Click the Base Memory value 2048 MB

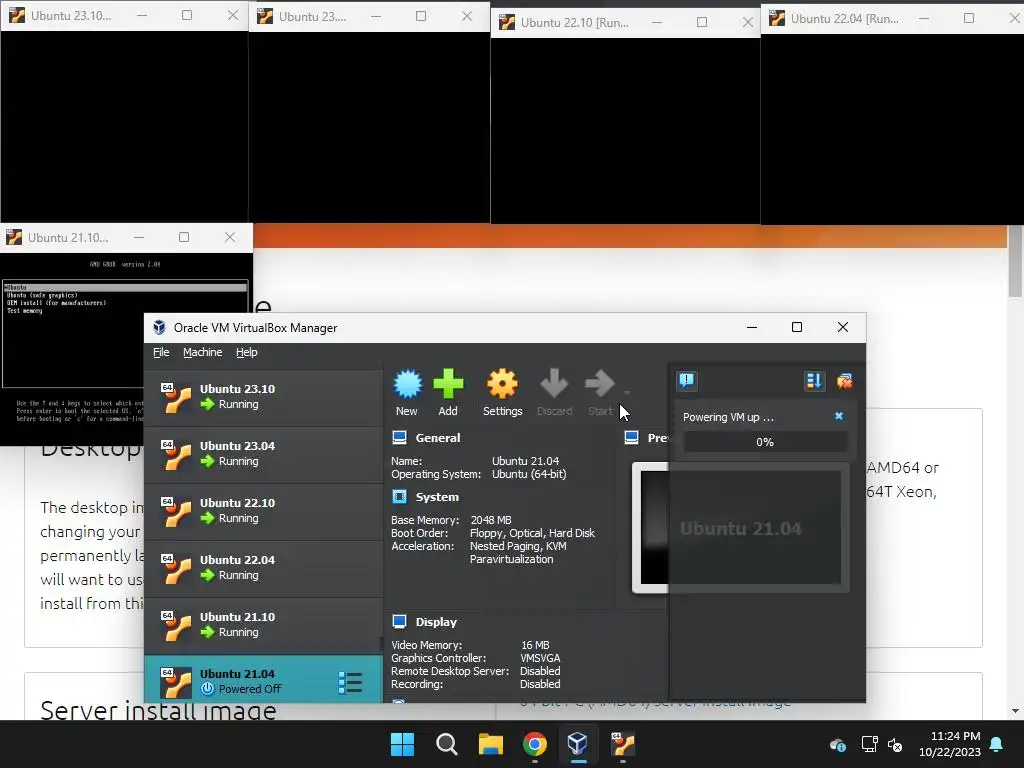491,520
